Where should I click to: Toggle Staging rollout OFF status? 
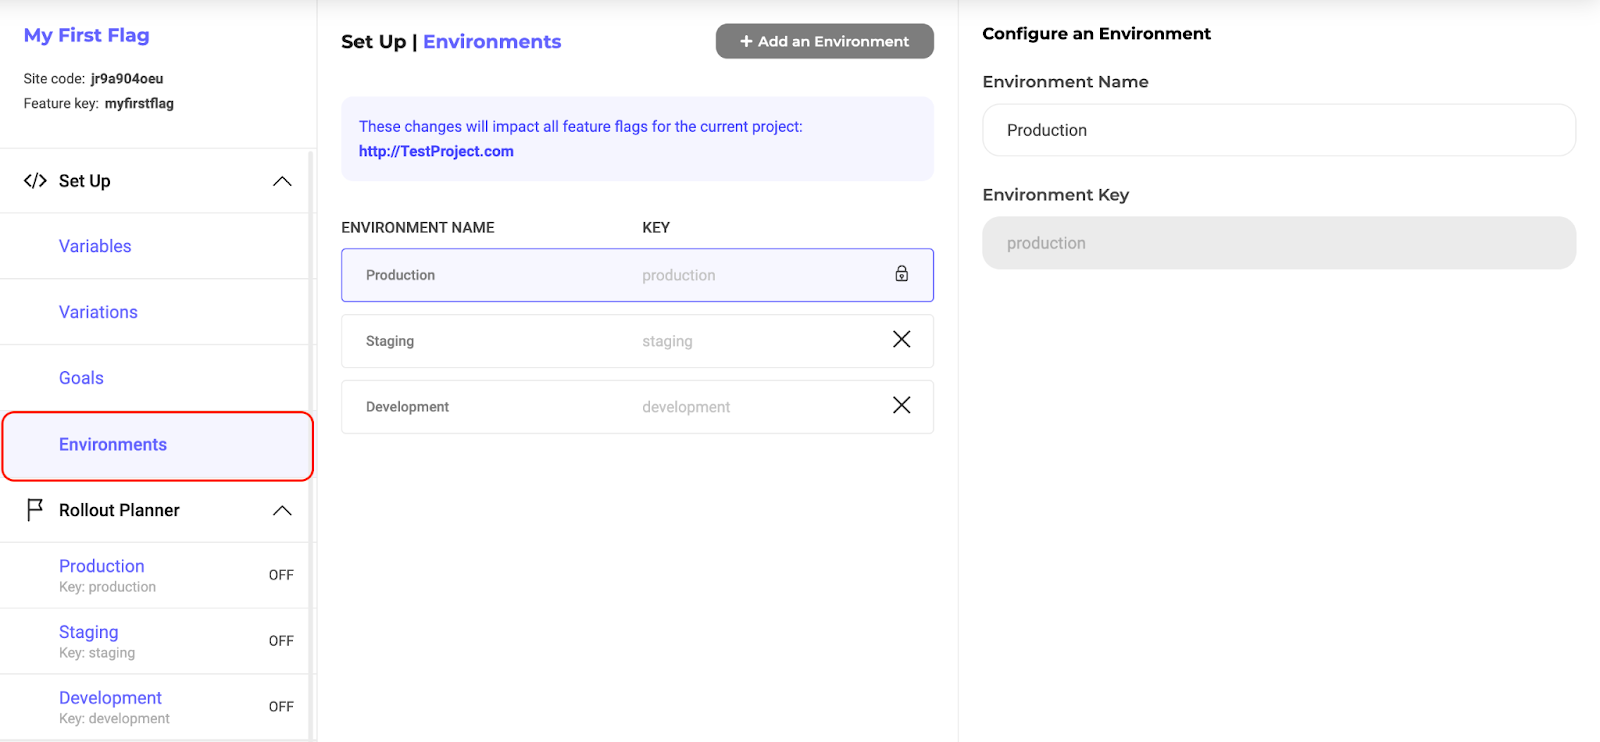tap(281, 641)
